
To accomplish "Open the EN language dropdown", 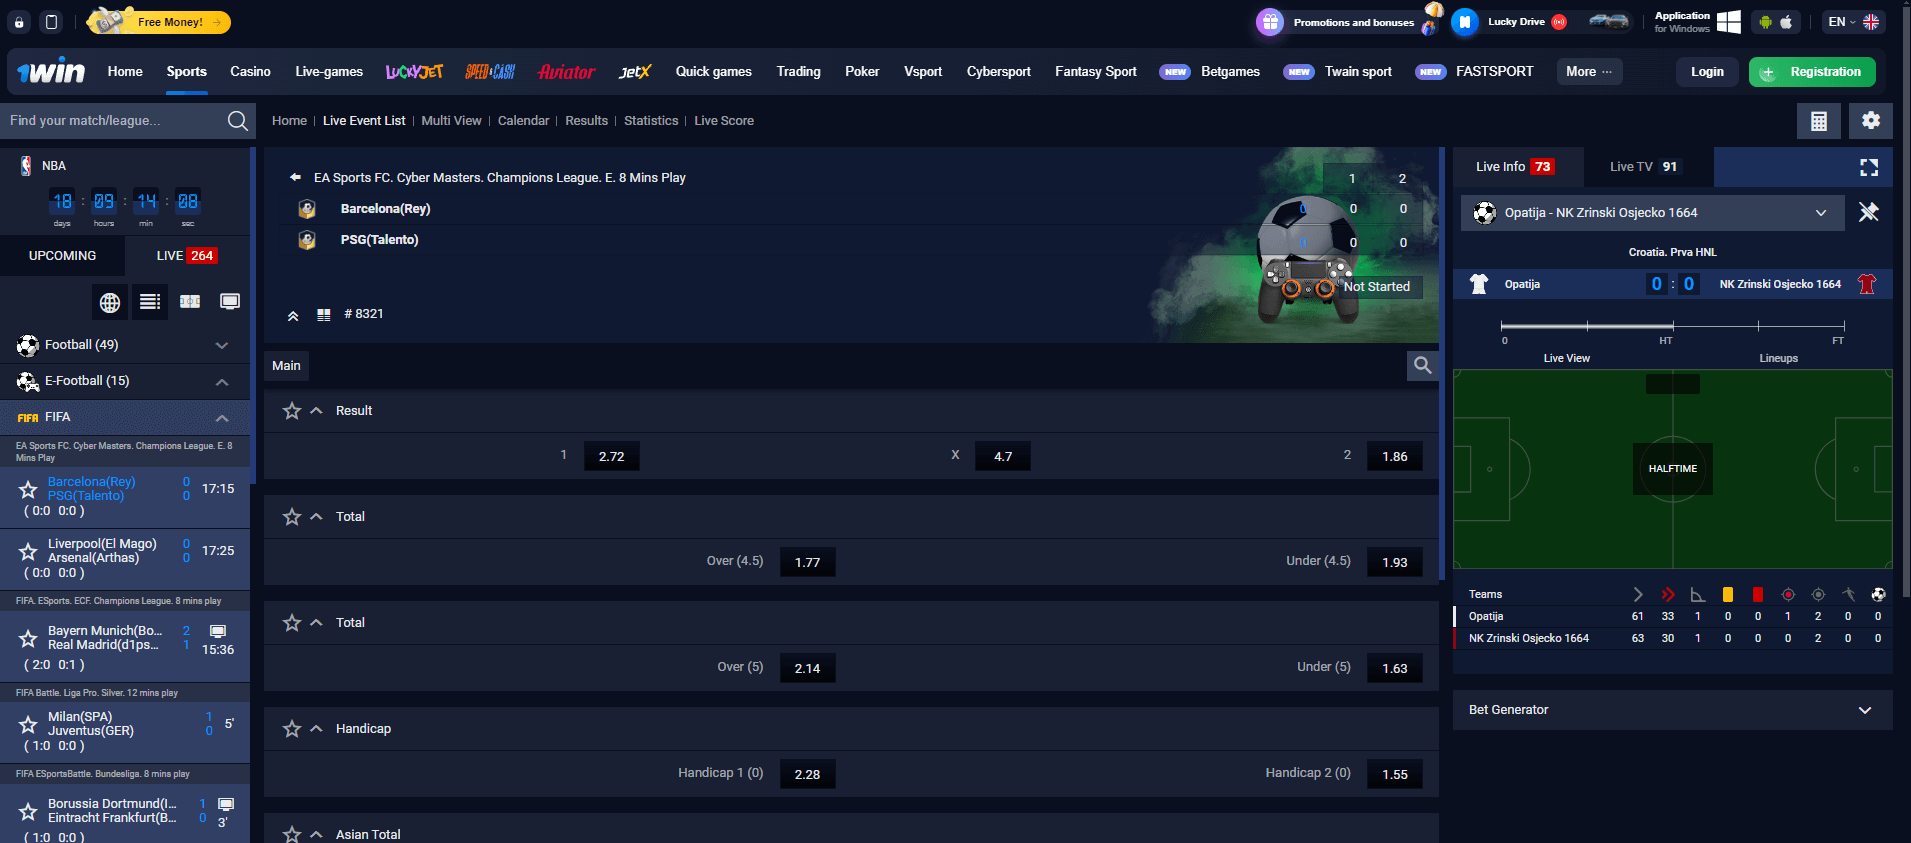I will pos(1853,22).
